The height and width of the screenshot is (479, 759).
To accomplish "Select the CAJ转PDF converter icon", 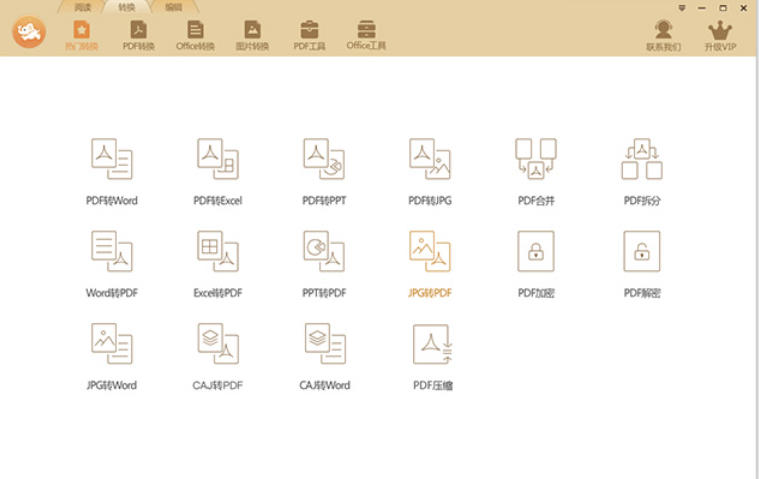I will tap(218, 345).
